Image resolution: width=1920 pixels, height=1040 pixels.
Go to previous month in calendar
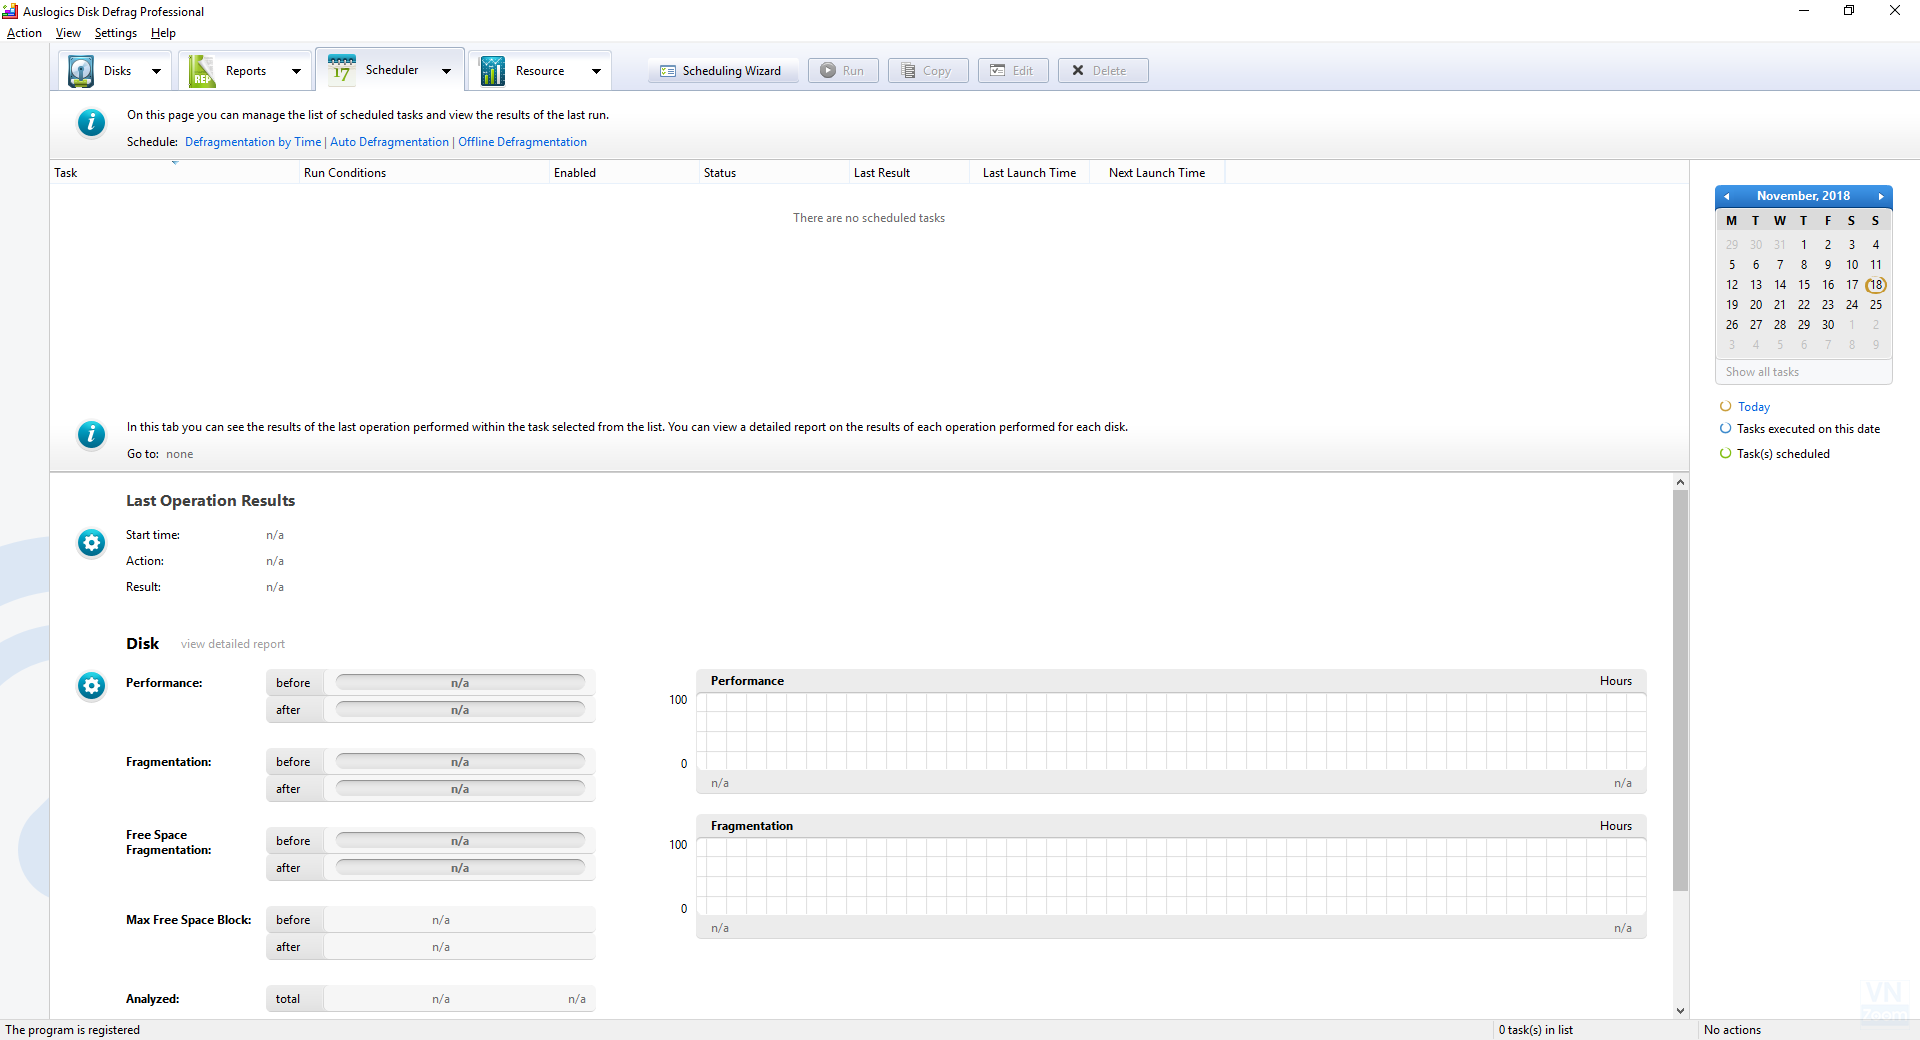(1727, 197)
